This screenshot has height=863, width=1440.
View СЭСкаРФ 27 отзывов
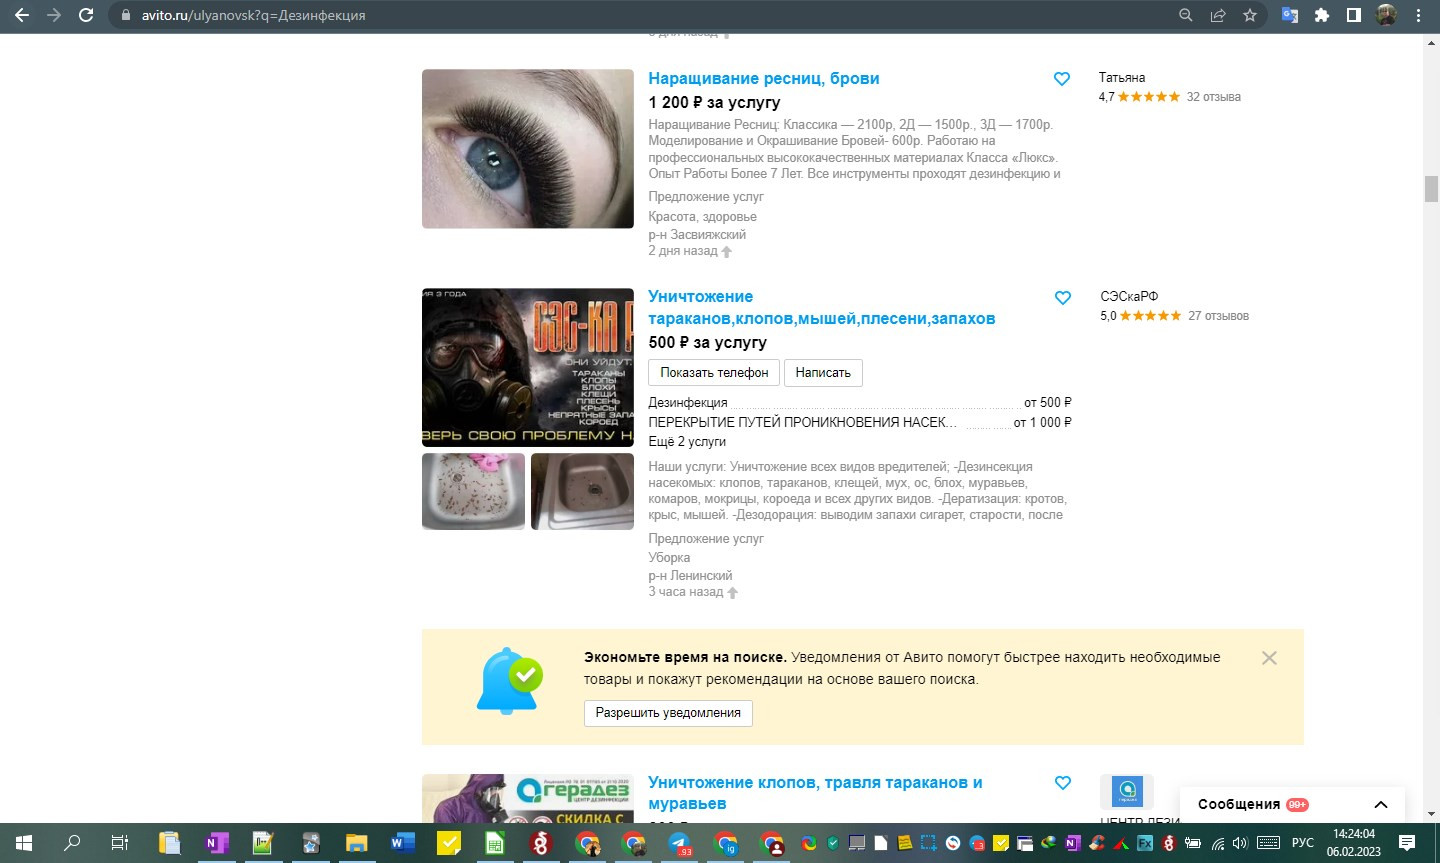click(x=1218, y=316)
